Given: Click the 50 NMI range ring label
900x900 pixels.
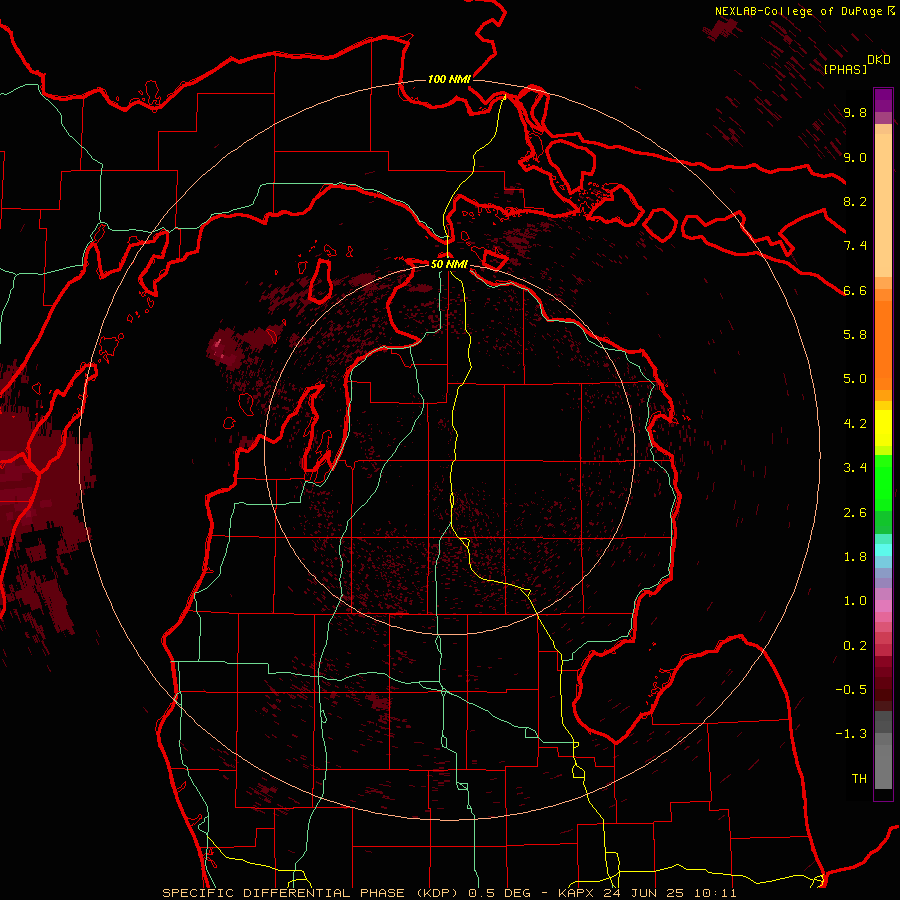Looking at the screenshot, I should point(449,264).
